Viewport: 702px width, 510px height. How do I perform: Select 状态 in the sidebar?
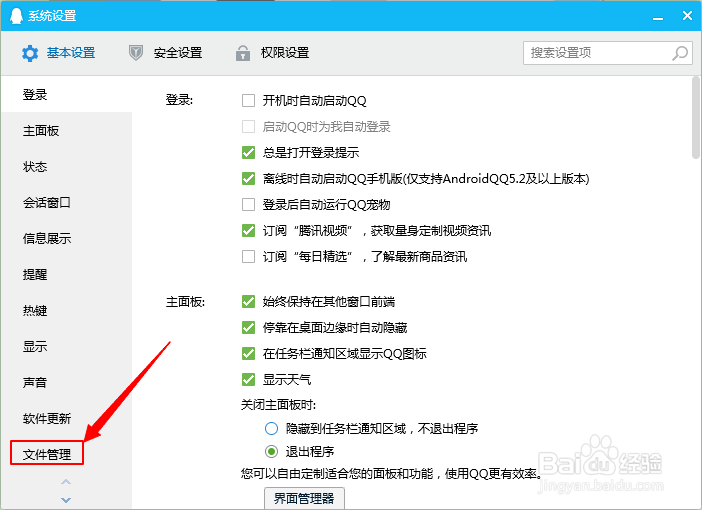[x=66, y=167]
